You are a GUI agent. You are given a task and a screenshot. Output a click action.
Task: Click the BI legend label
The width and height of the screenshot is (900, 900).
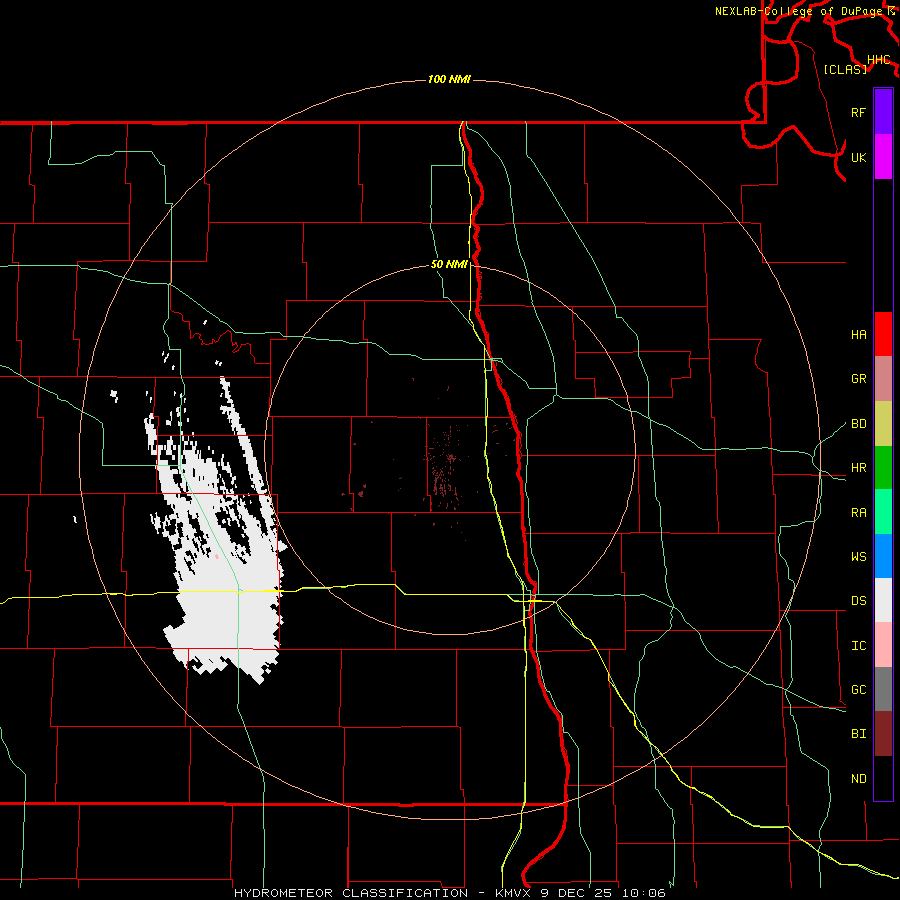point(859,734)
